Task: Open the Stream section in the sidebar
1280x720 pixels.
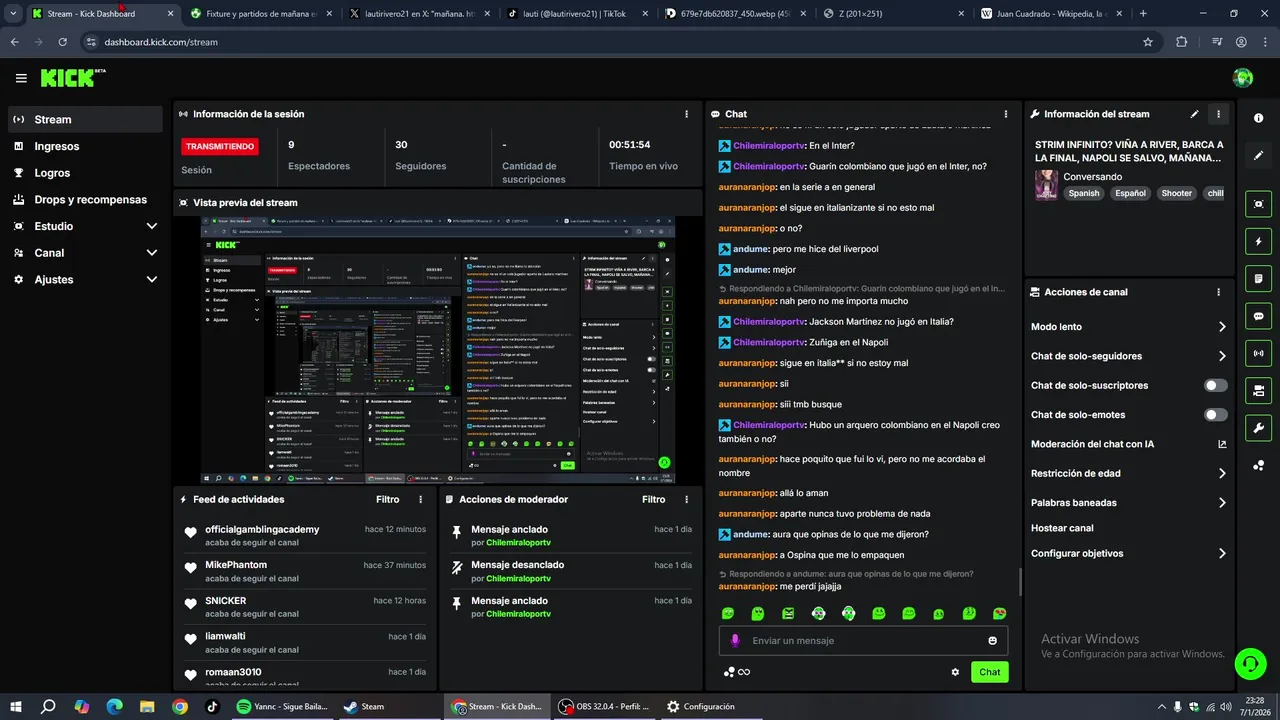Action: pos(85,119)
